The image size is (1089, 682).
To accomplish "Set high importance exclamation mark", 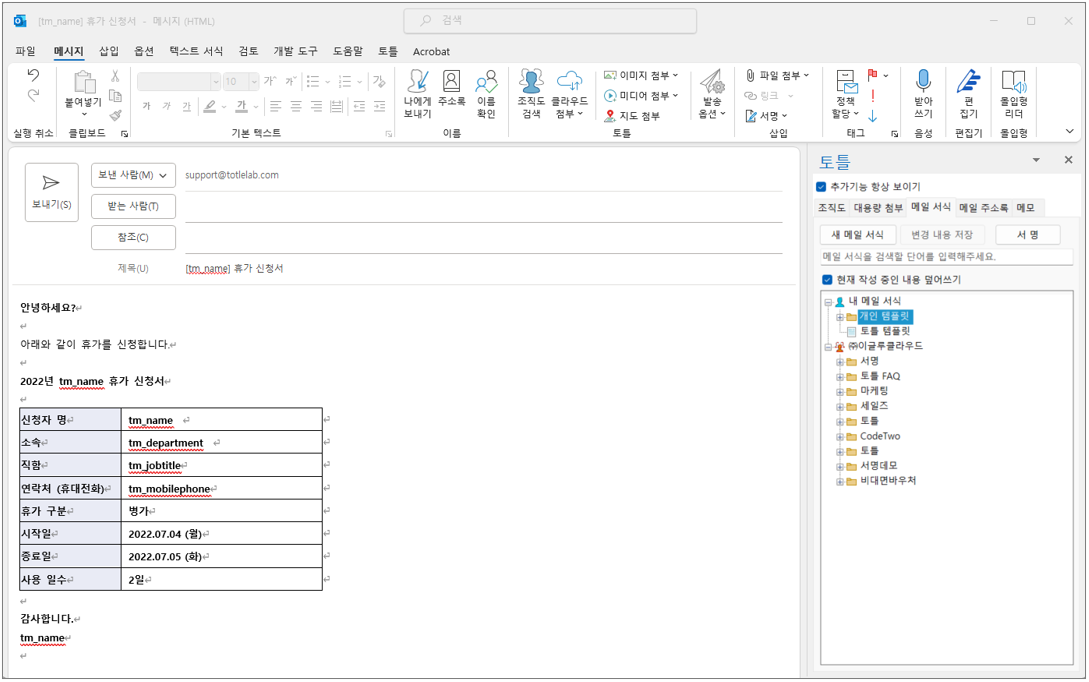I will pyautogui.click(x=872, y=96).
